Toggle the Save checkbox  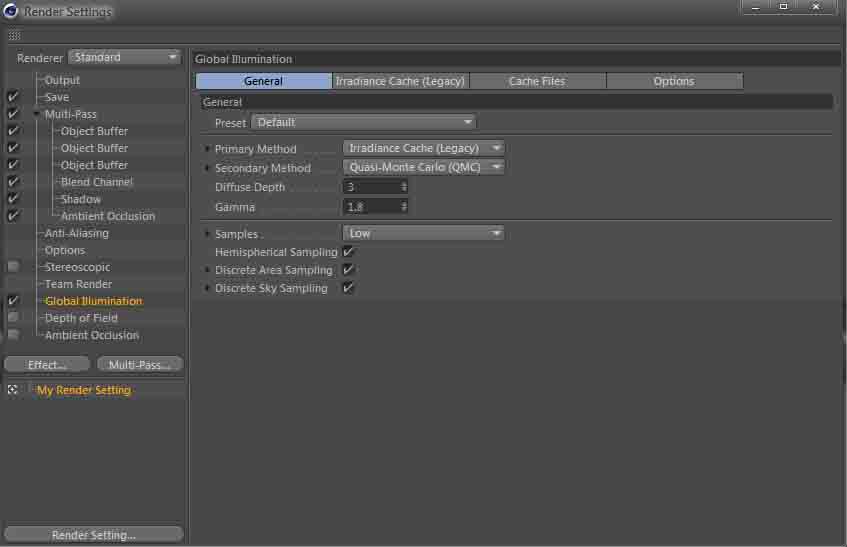[x=13, y=97]
